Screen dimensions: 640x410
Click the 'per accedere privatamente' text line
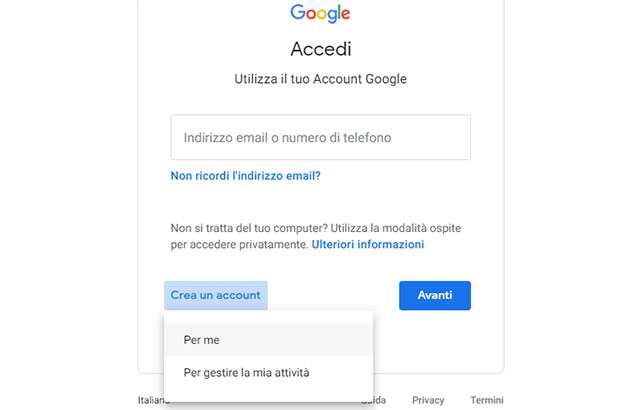(239, 245)
